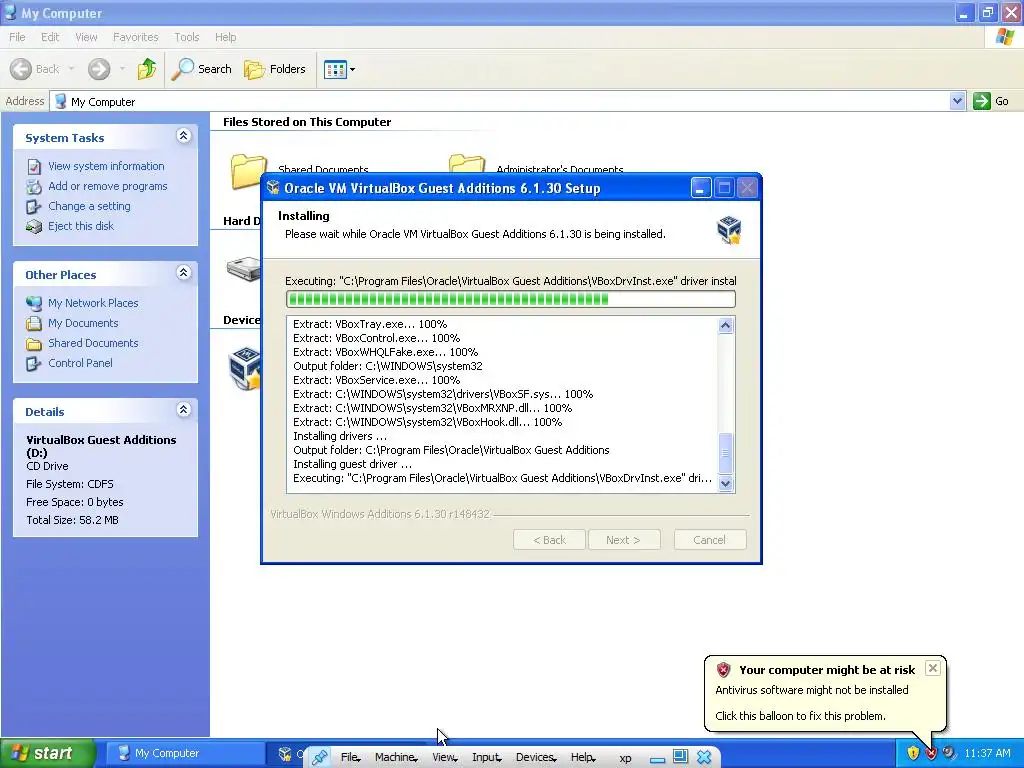This screenshot has width=1024, height=768.
Task: Click Change a setting link
Action: click(89, 206)
